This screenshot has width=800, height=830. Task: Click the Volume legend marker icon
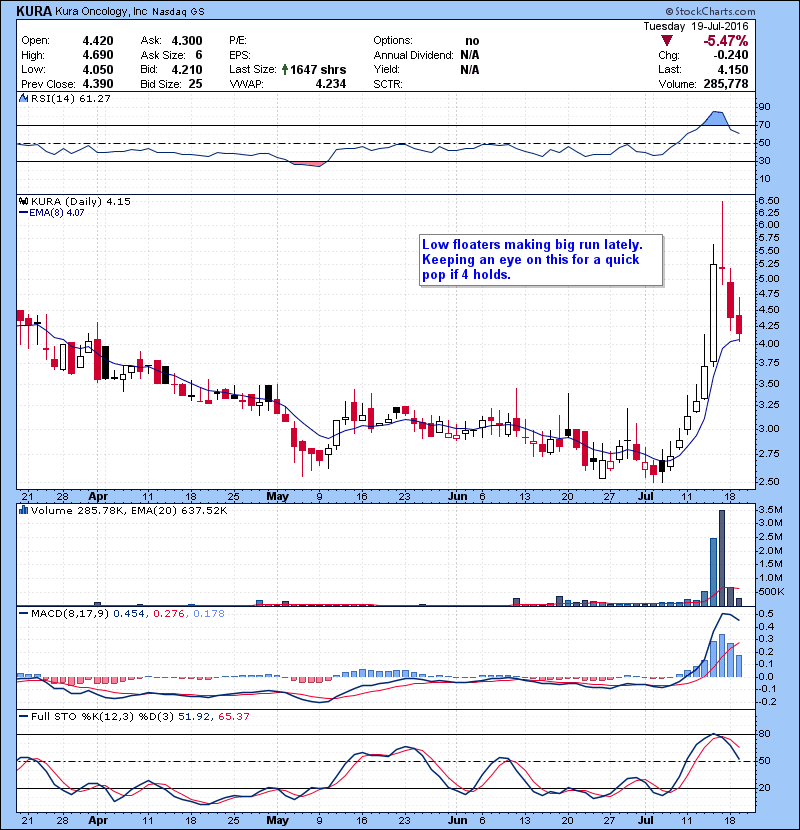22,511
